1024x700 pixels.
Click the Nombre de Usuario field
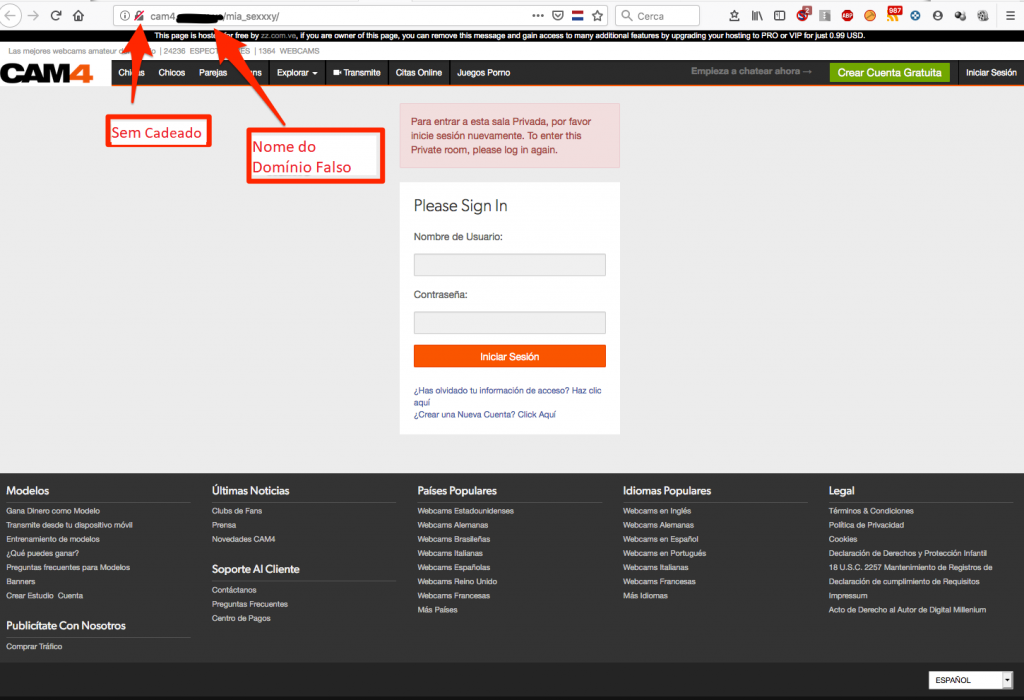(x=509, y=265)
